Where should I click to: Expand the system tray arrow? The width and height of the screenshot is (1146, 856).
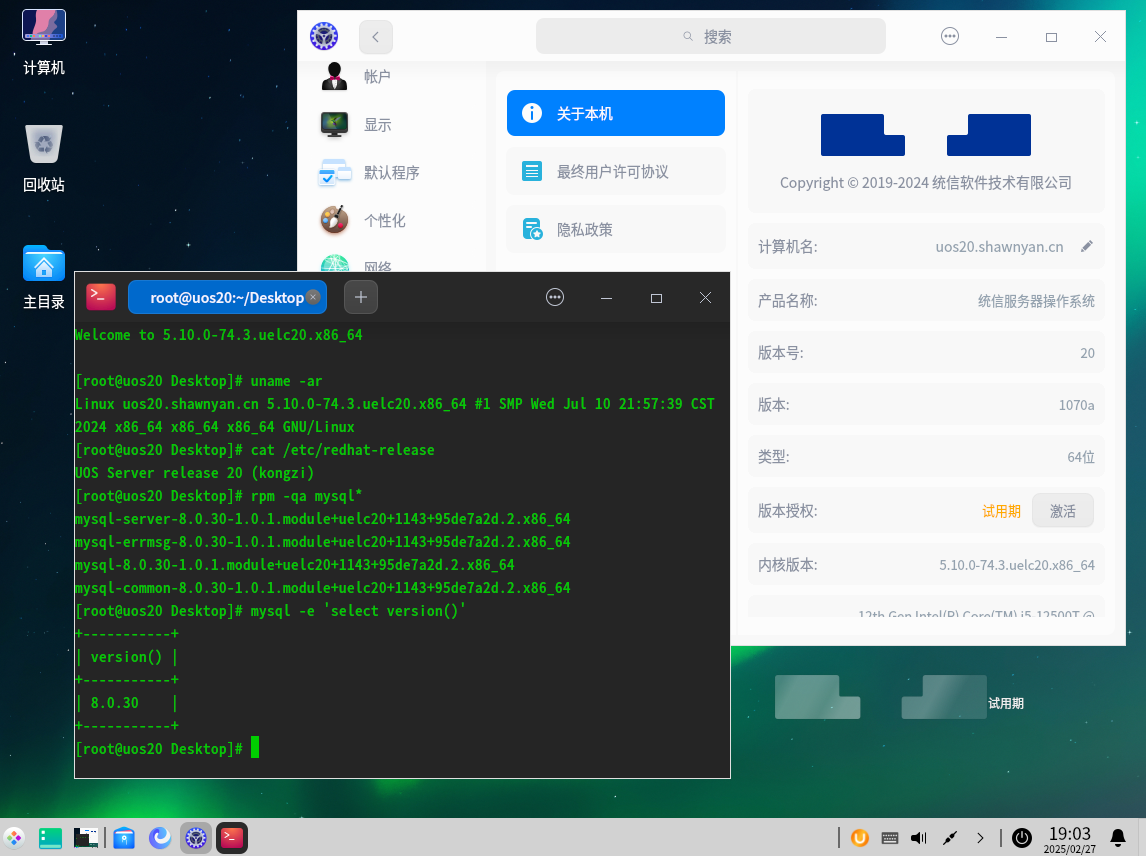980,838
